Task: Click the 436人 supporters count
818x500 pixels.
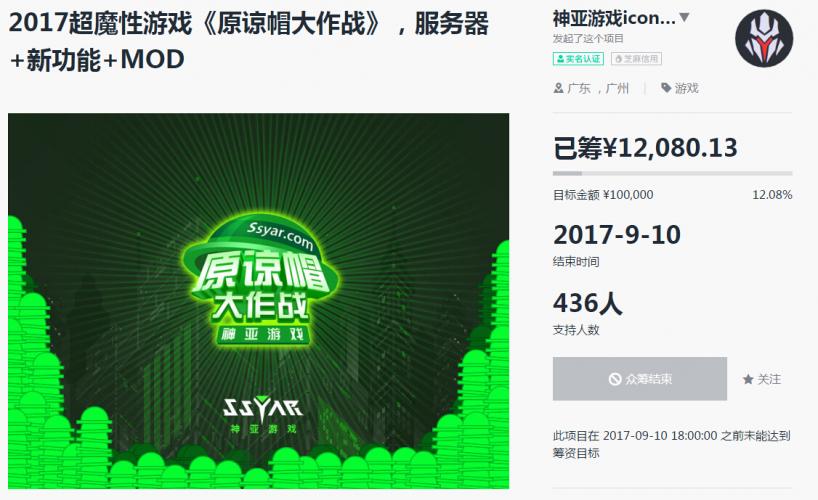Action: [588, 303]
